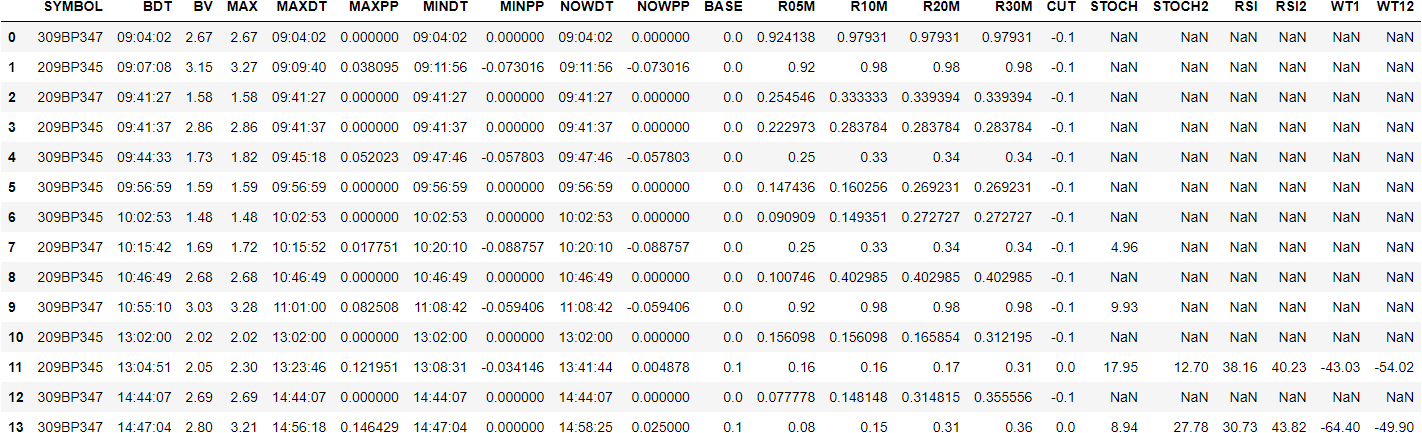Click the MAXPP column header
The width and height of the screenshot is (1422, 433).
(373, 7)
